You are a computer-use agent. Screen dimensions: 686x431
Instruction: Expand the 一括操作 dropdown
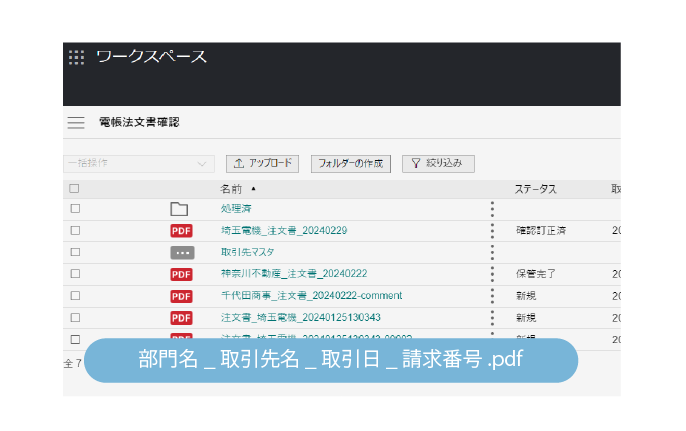click(x=139, y=164)
